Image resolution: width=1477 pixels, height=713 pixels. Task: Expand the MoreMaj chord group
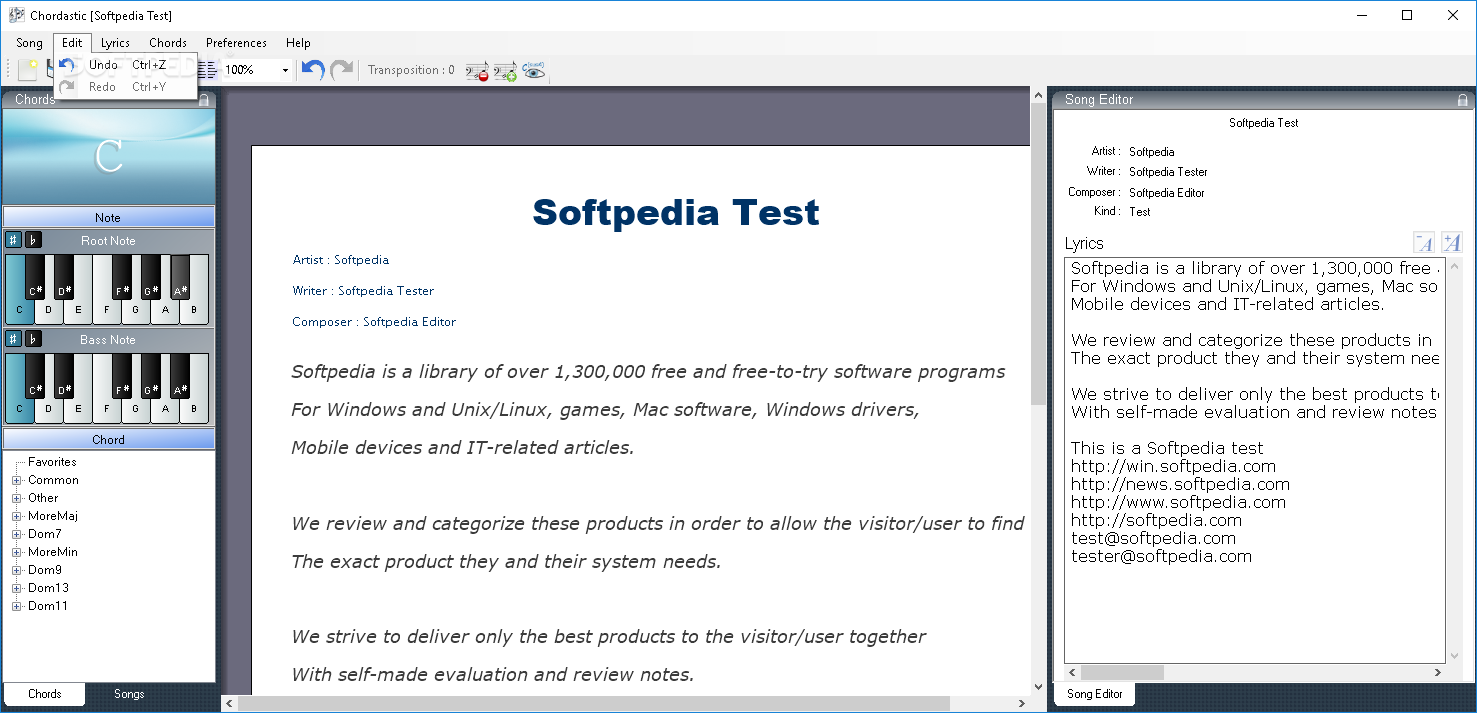pos(16,516)
